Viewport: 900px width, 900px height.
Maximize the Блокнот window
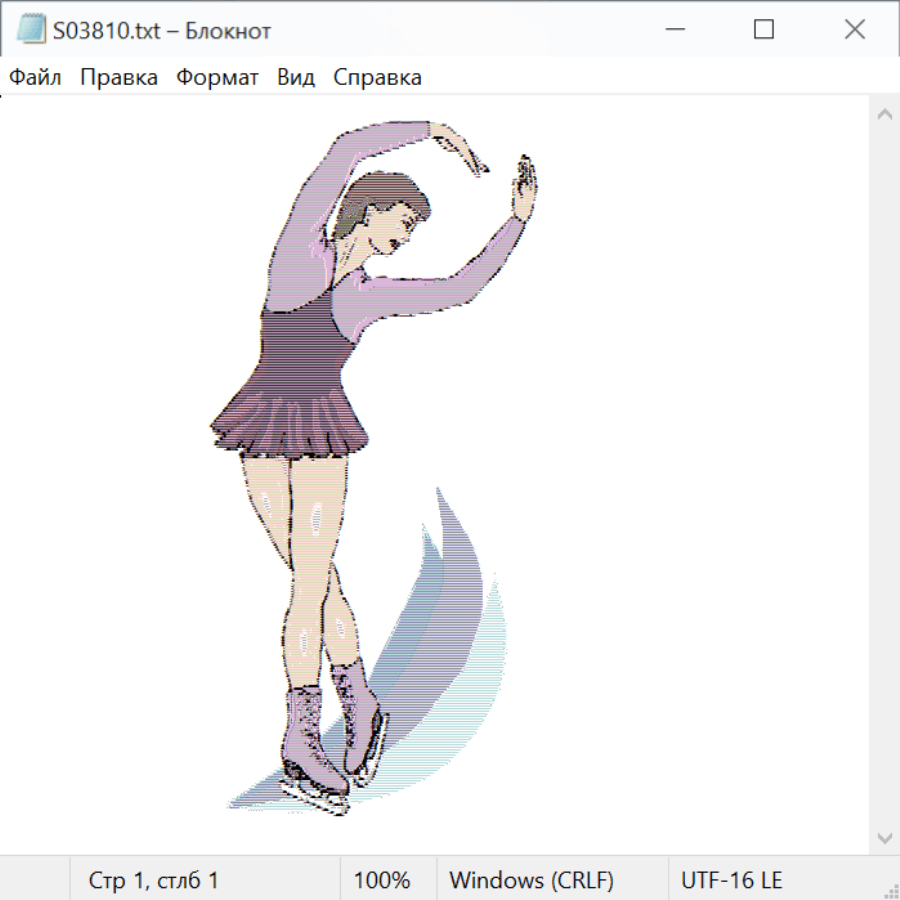pos(764,30)
